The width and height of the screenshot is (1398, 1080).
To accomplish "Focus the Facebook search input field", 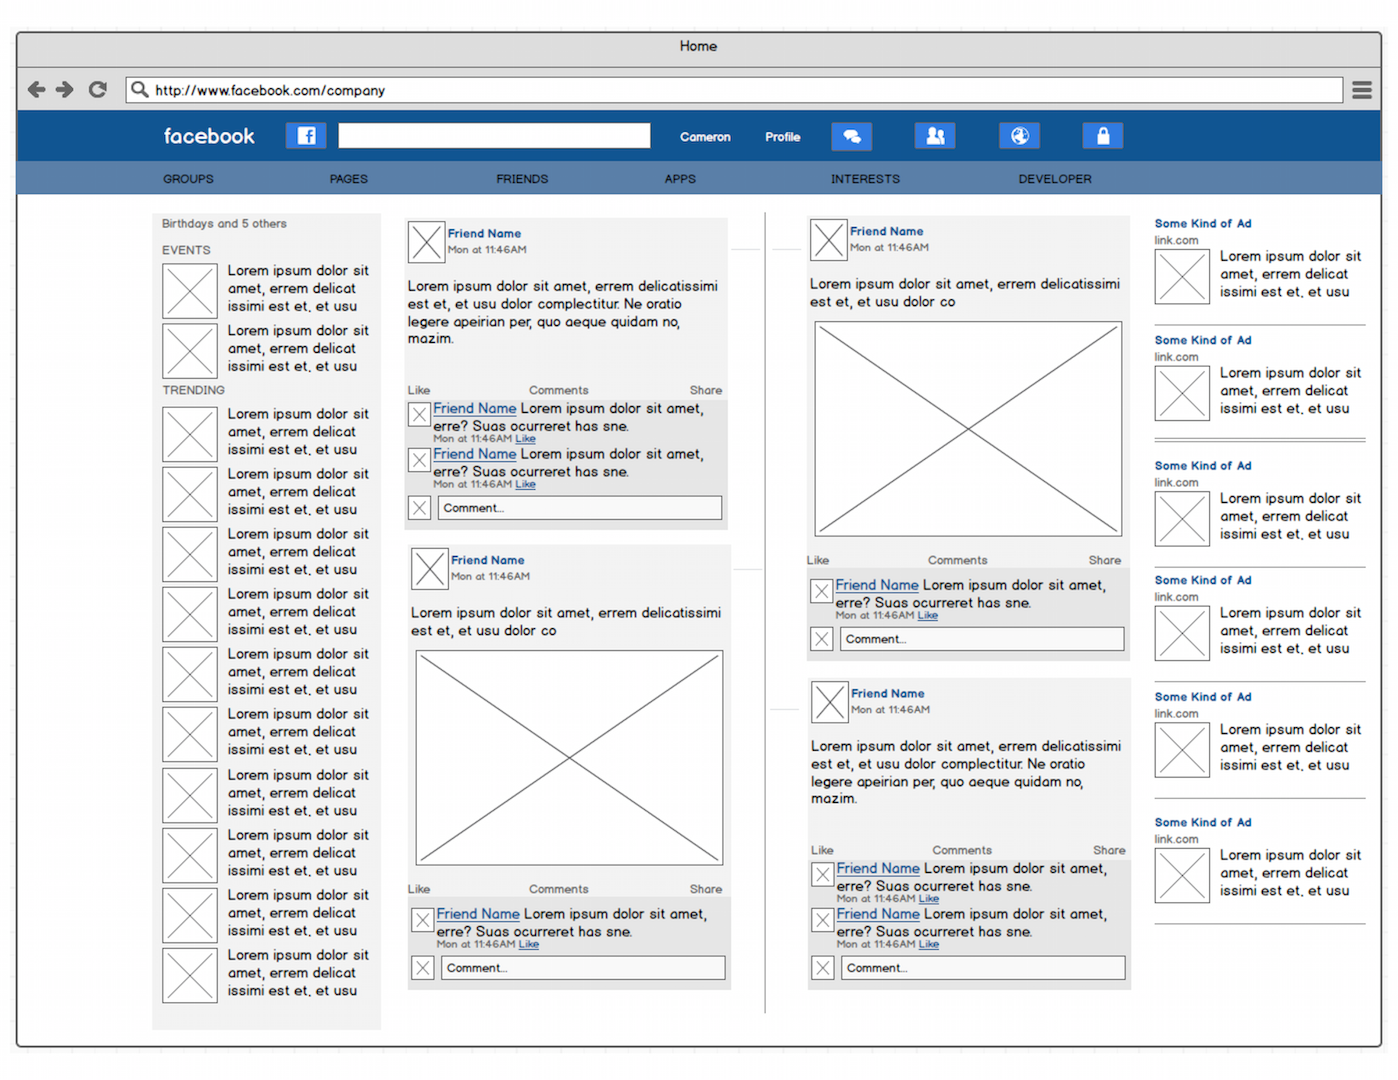I will (x=494, y=136).
